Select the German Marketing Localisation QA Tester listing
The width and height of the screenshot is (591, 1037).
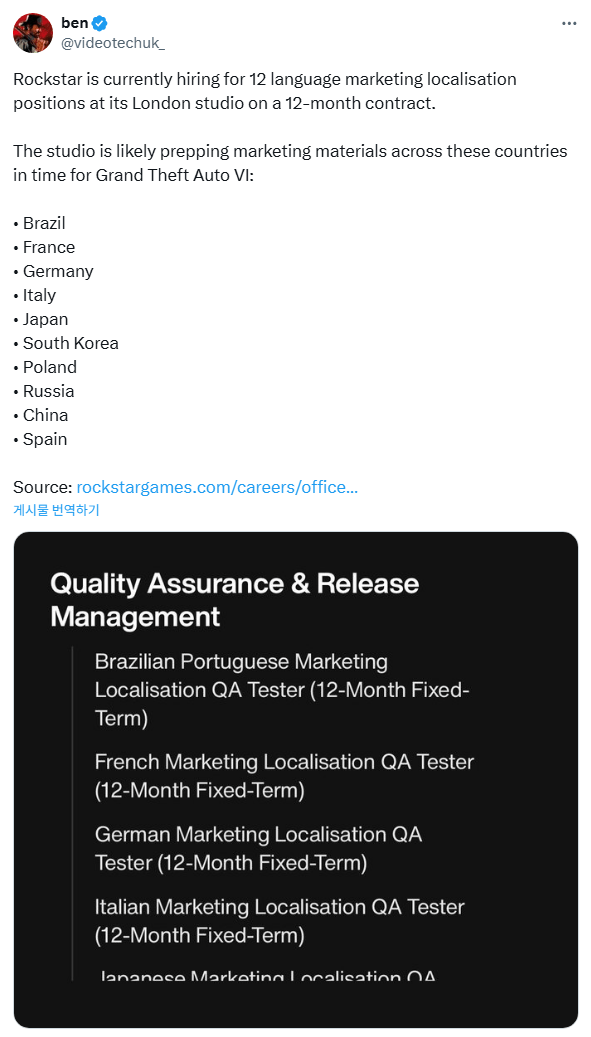[x=258, y=849]
